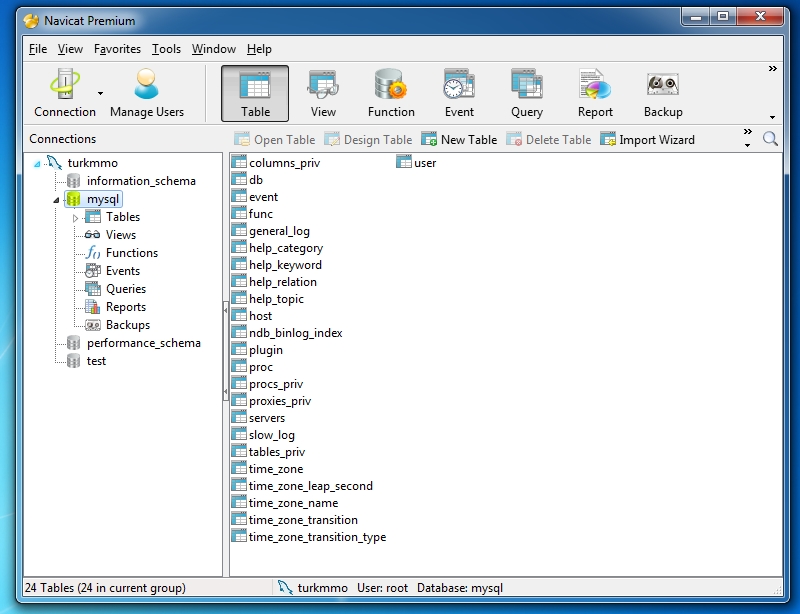Switch to the View objects toolbar icon

click(323, 93)
